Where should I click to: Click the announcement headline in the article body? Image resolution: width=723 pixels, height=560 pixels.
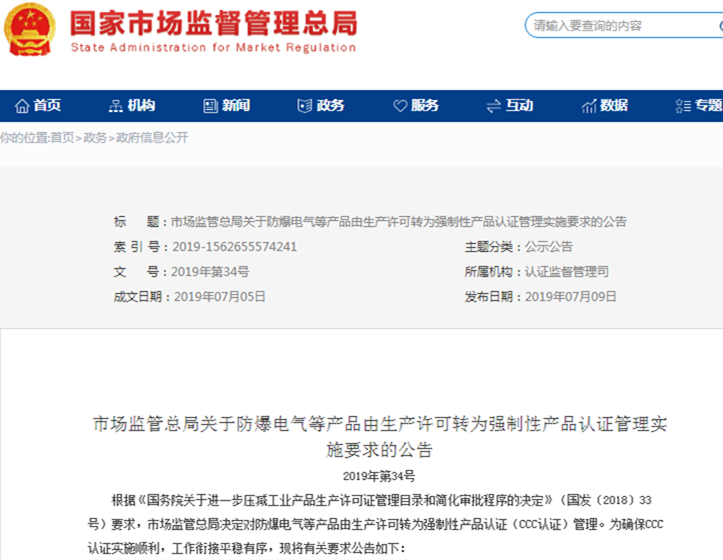point(379,437)
